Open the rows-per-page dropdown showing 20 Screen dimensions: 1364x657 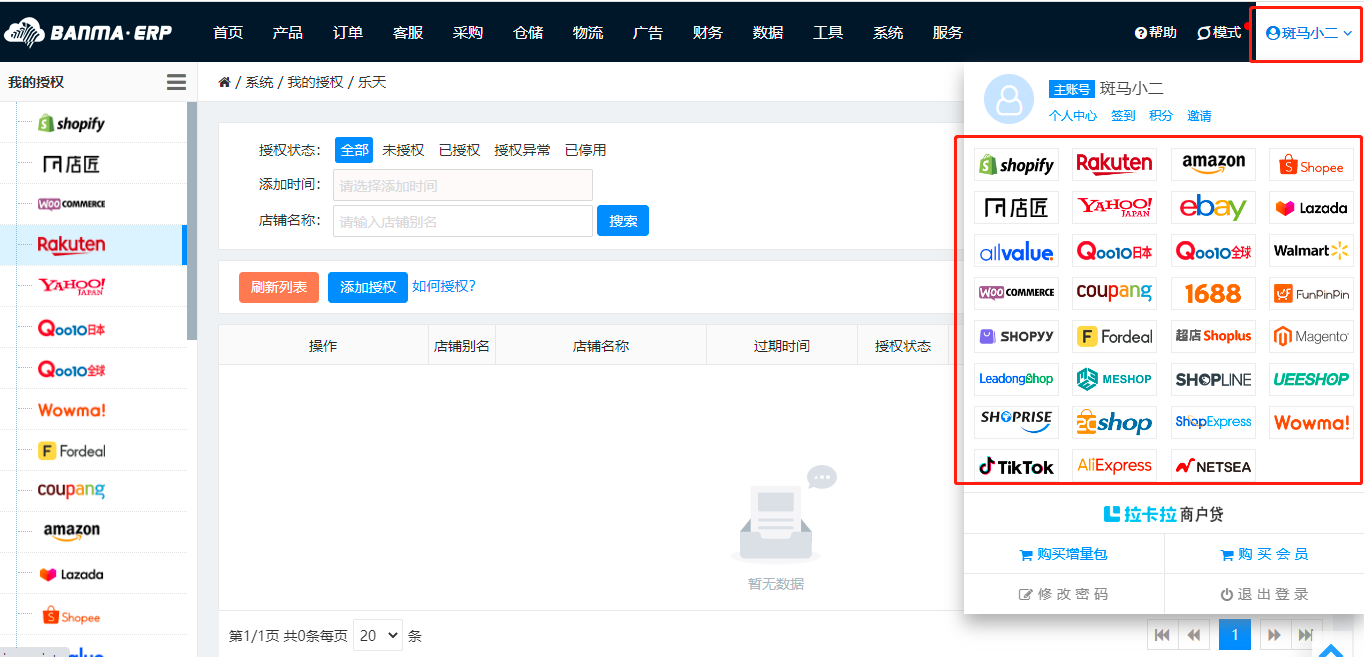[378, 635]
